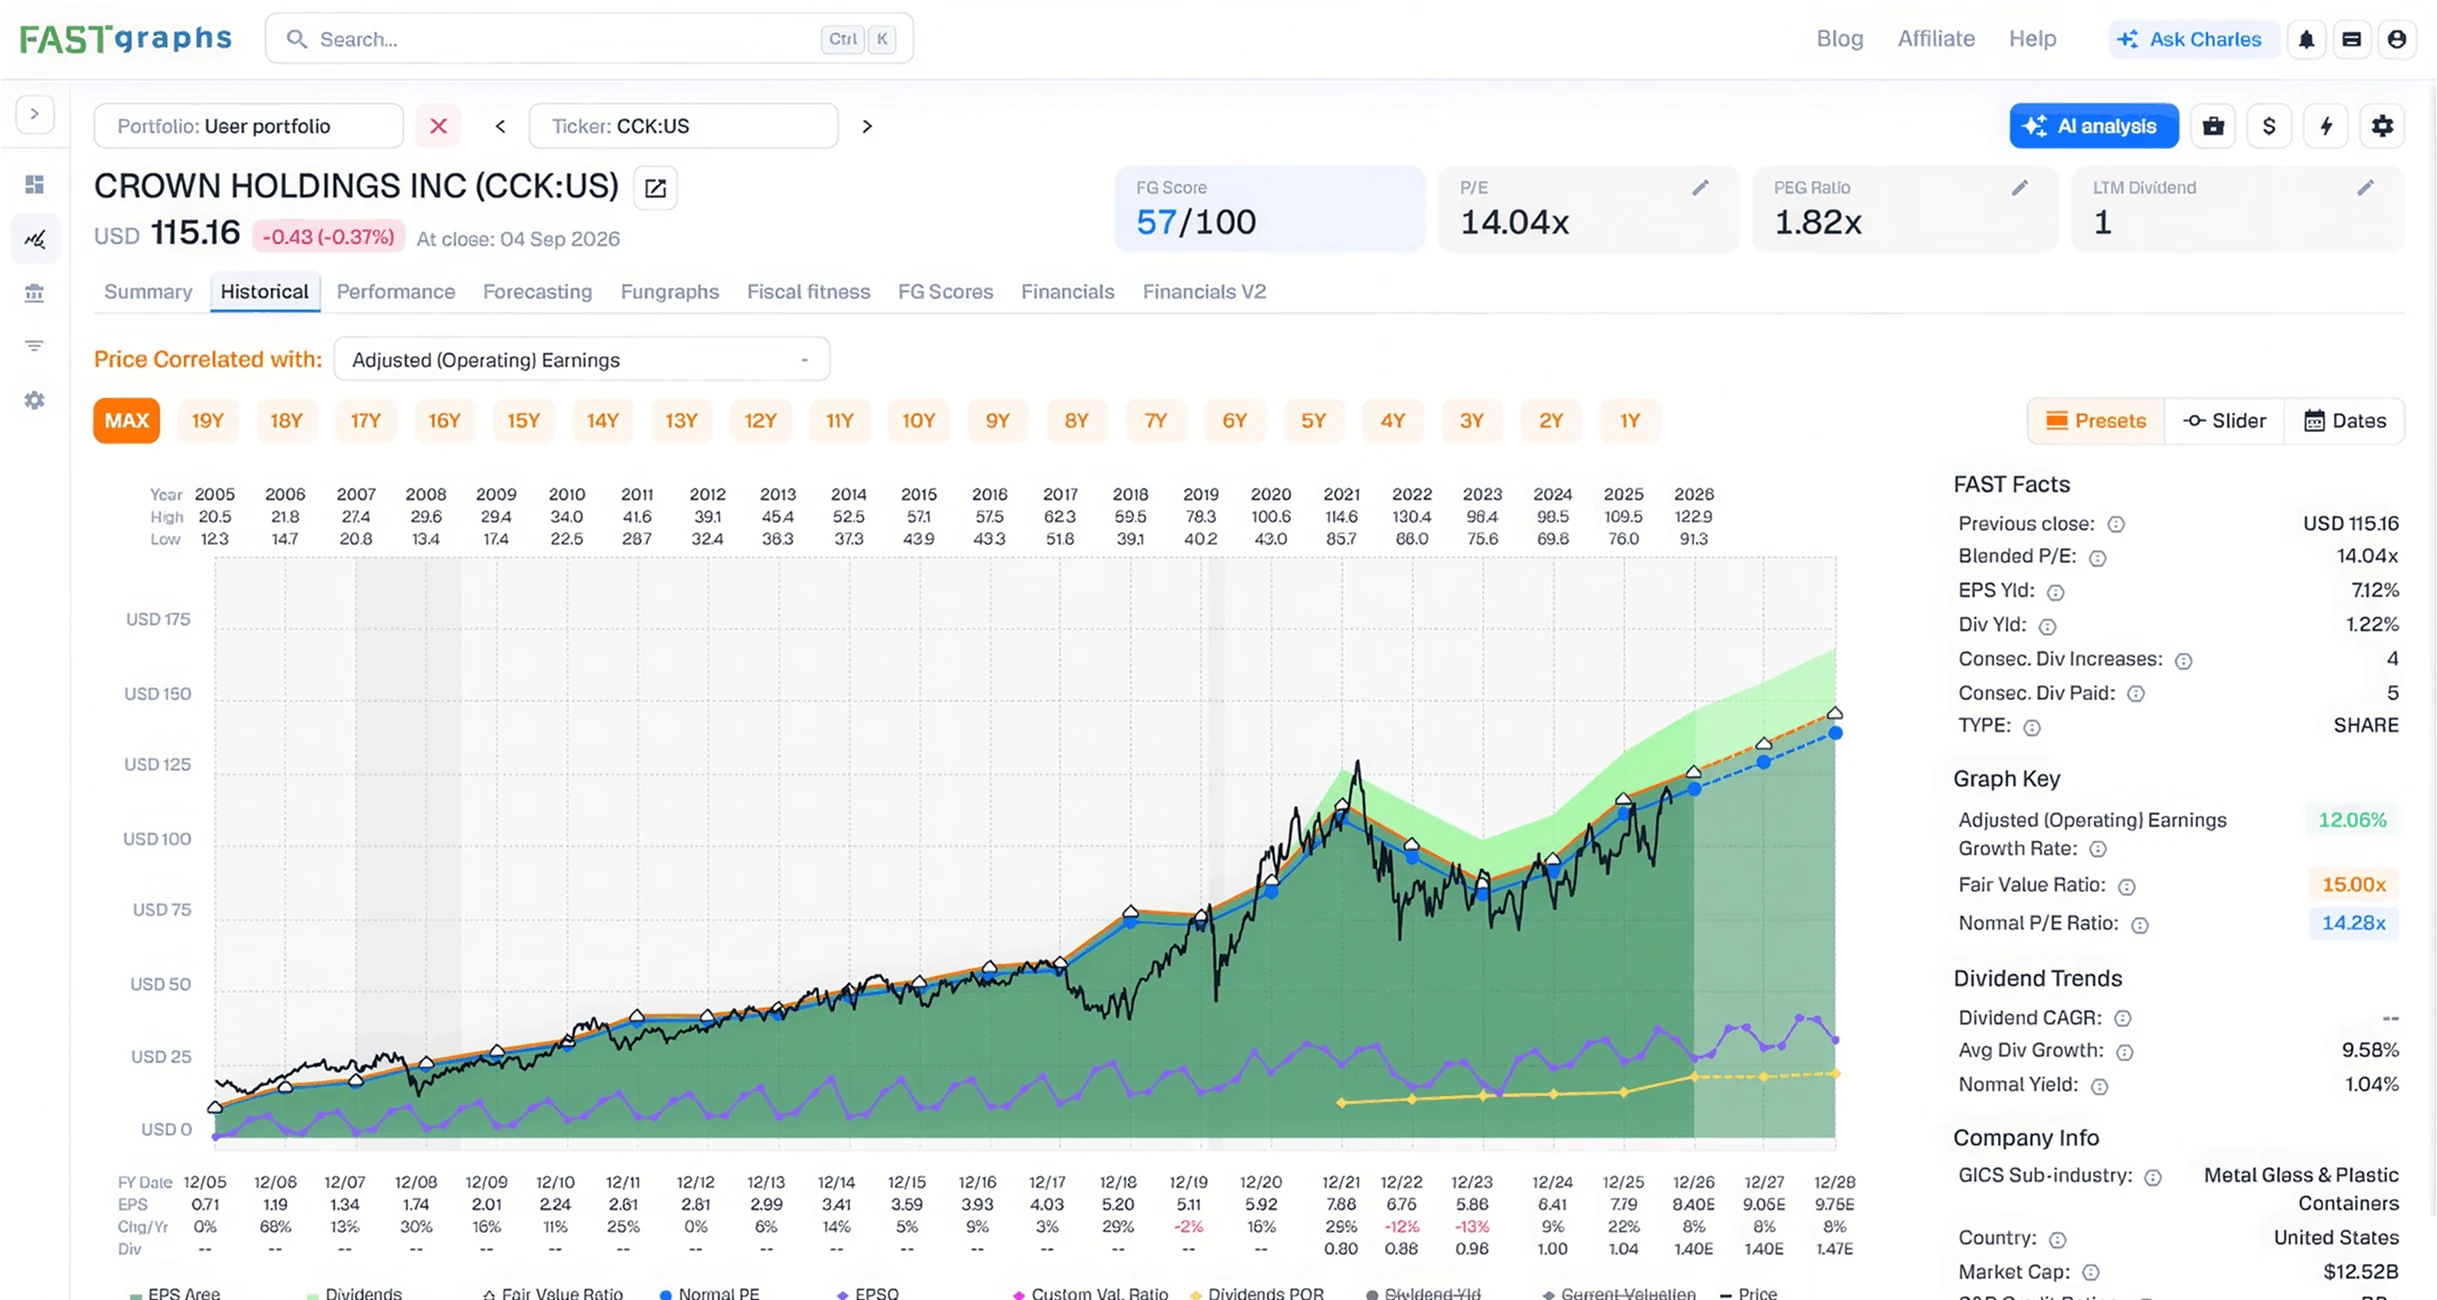Toggle the Custom Val. Ratio legend item

(1089, 1293)
